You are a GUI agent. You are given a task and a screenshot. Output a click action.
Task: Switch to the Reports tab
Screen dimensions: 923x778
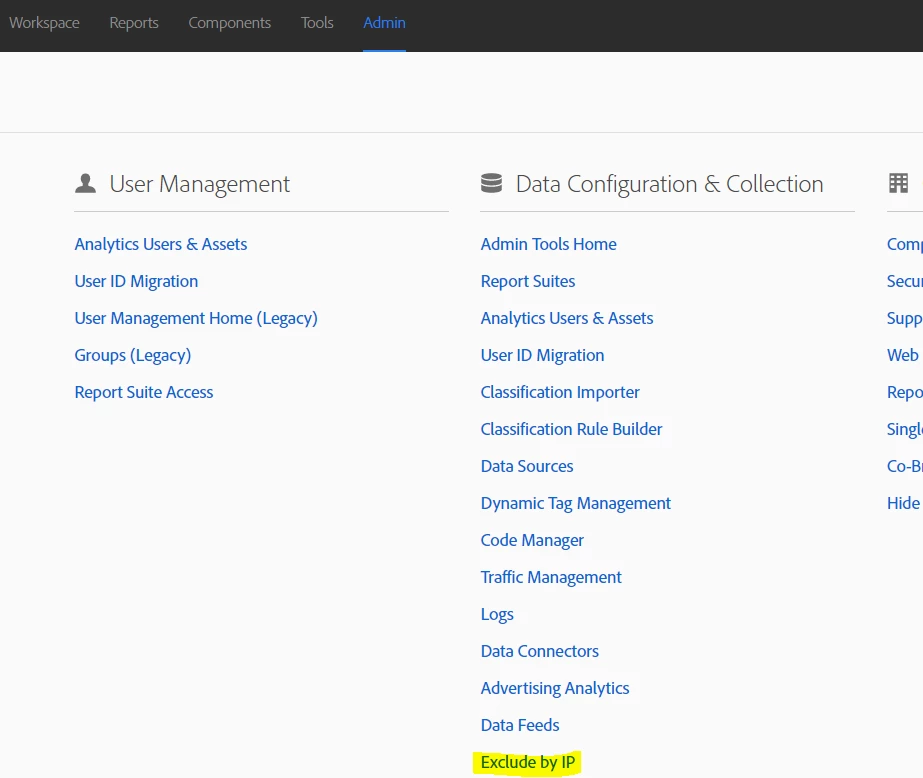[x=134, y=23]
